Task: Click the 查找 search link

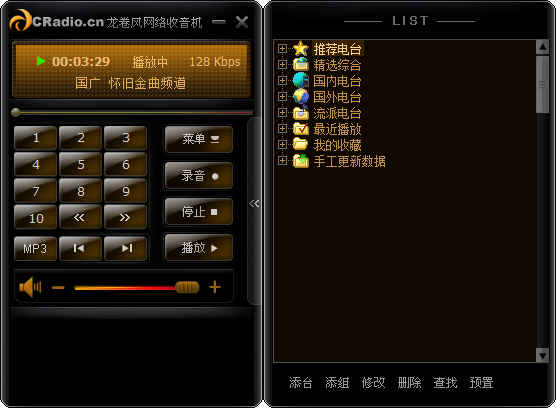Action: point(445,382)
